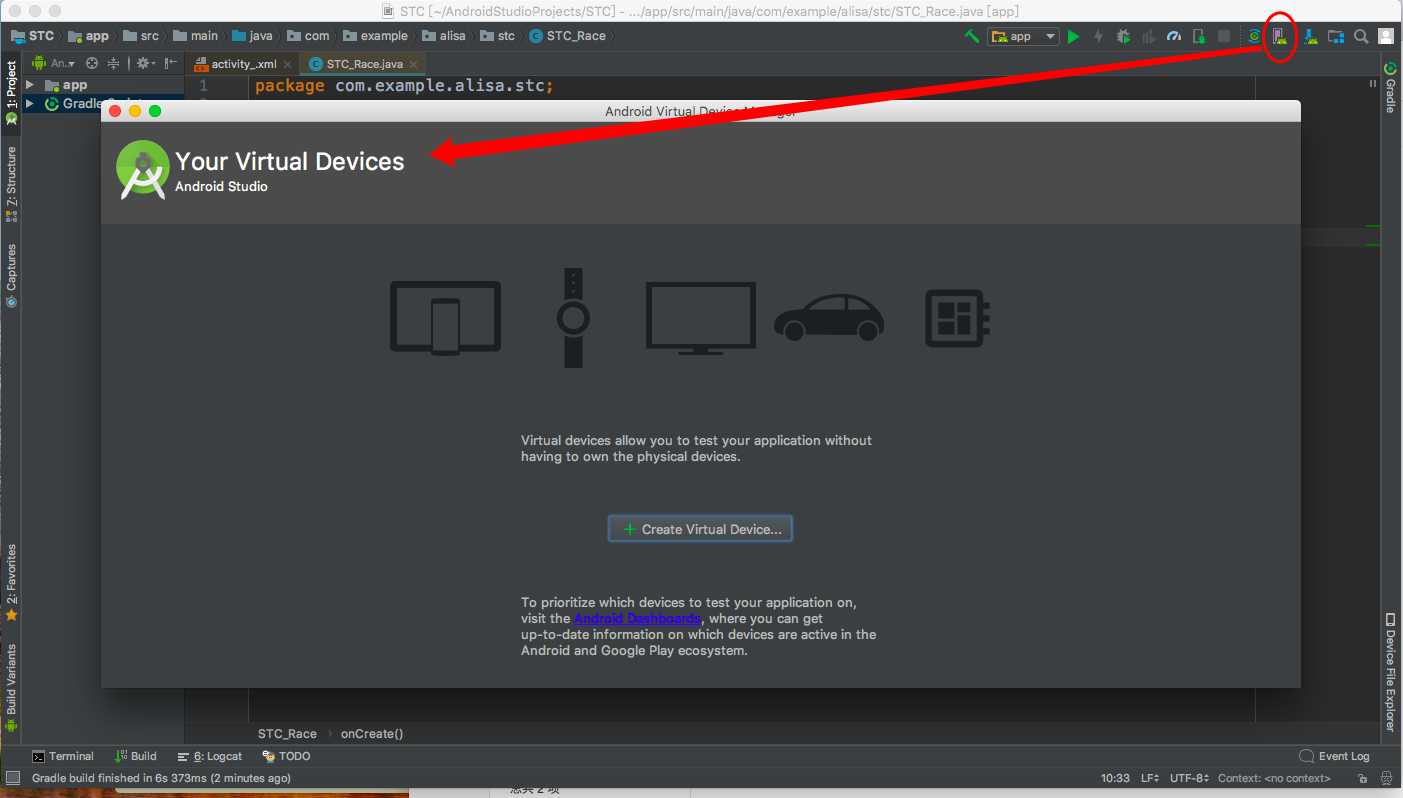Image resolution: width=1403 pixels, height=798 pixels.
Task: Click the java breadcrumb folder
Action: pos(252,36)
